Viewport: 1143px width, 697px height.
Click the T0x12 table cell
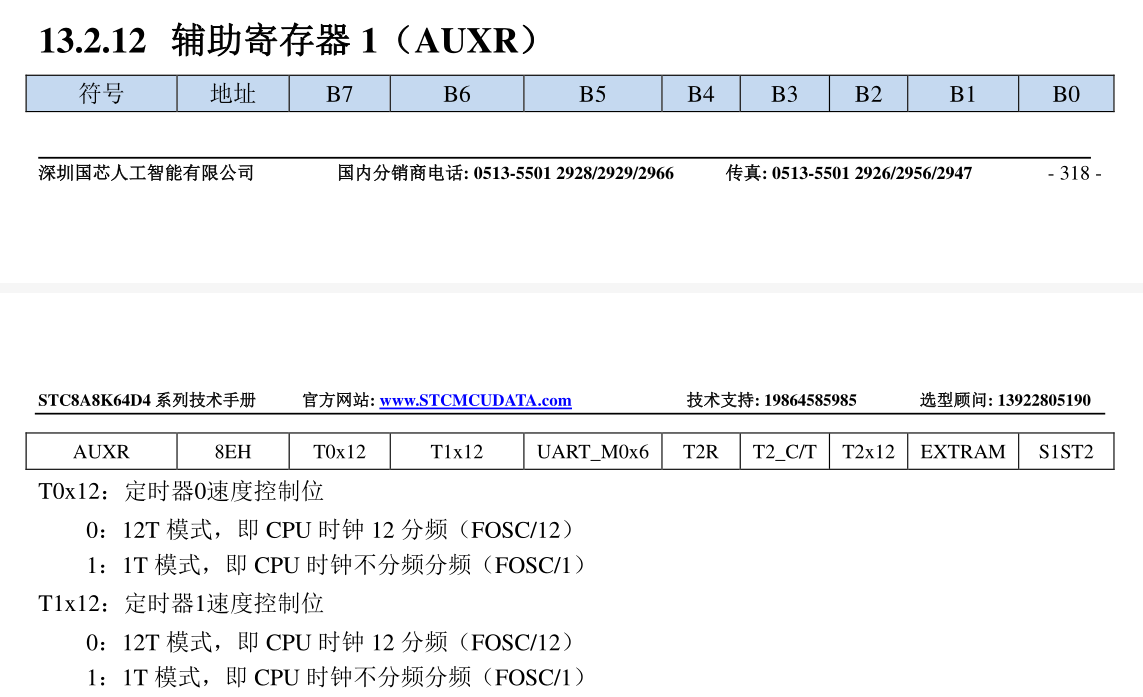pyautogui.click(x=340, y=452)
